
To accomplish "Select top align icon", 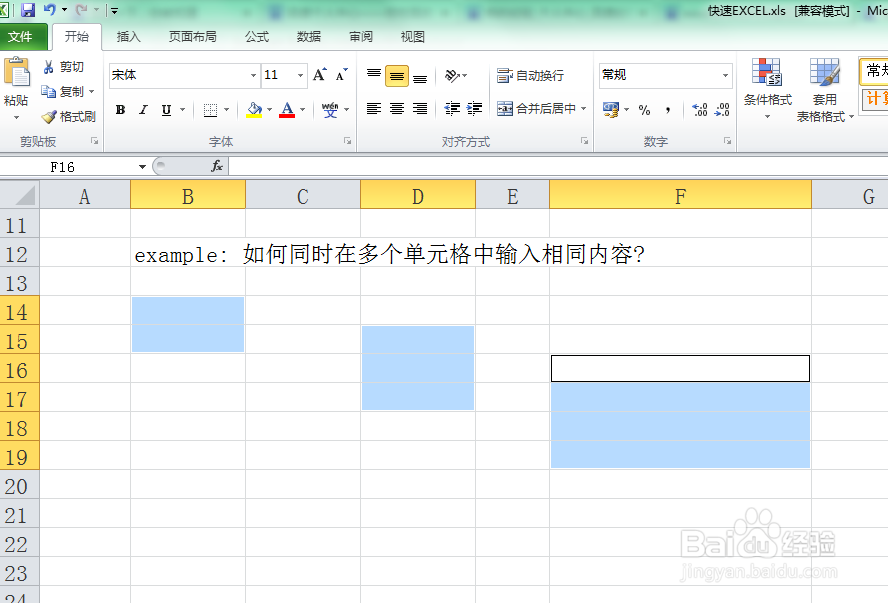I will (374, 75).
